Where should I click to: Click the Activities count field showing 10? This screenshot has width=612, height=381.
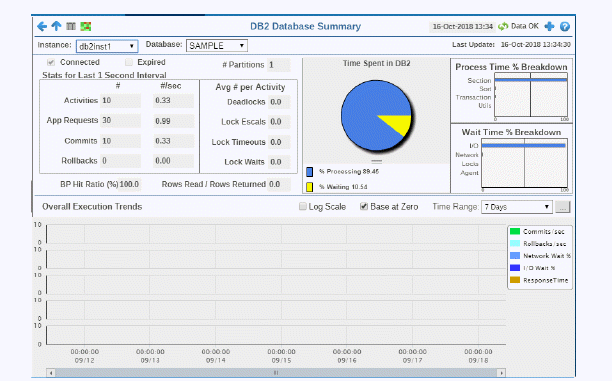(x=121, y=101)
